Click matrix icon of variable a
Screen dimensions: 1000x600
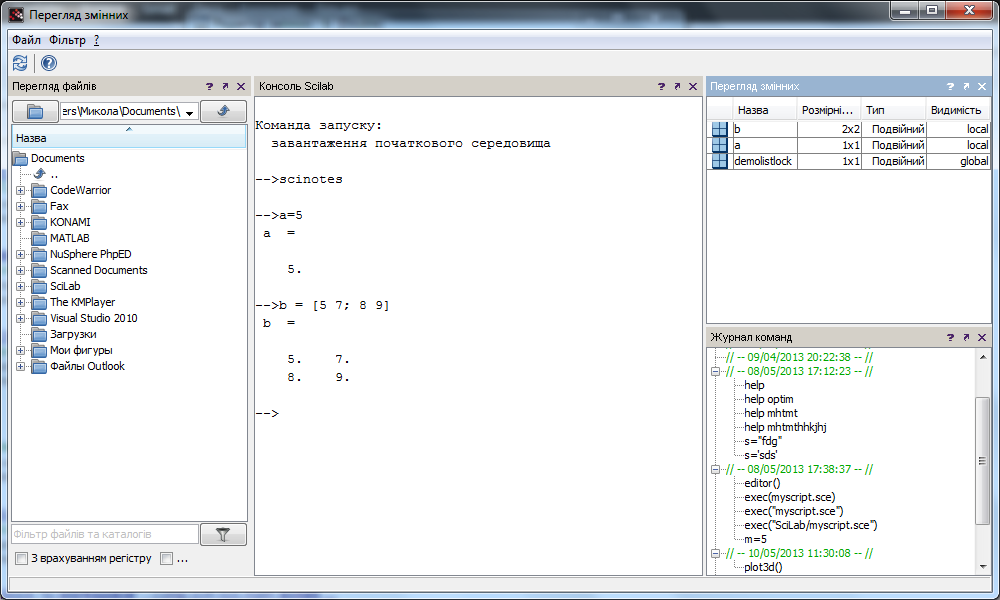coord(719,145)
